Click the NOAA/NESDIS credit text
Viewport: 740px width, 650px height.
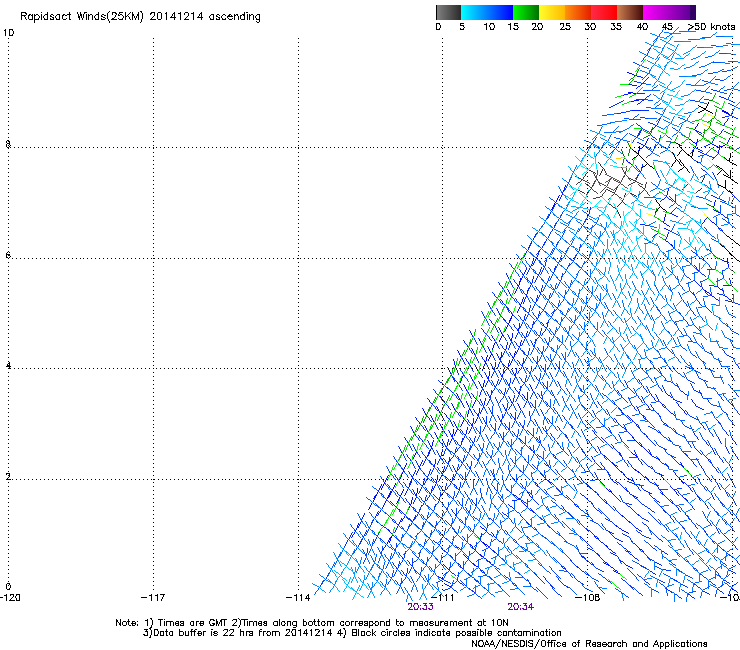pos(589,644)
